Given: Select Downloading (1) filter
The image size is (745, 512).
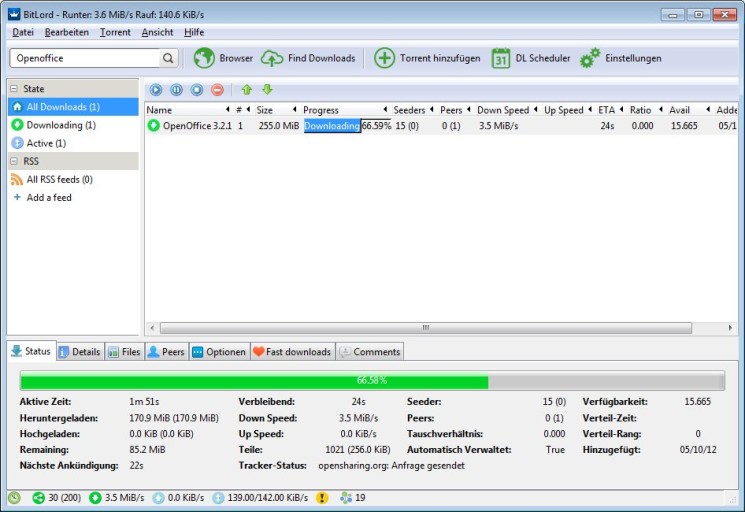Looking at the screenshot, I should 73,125.
